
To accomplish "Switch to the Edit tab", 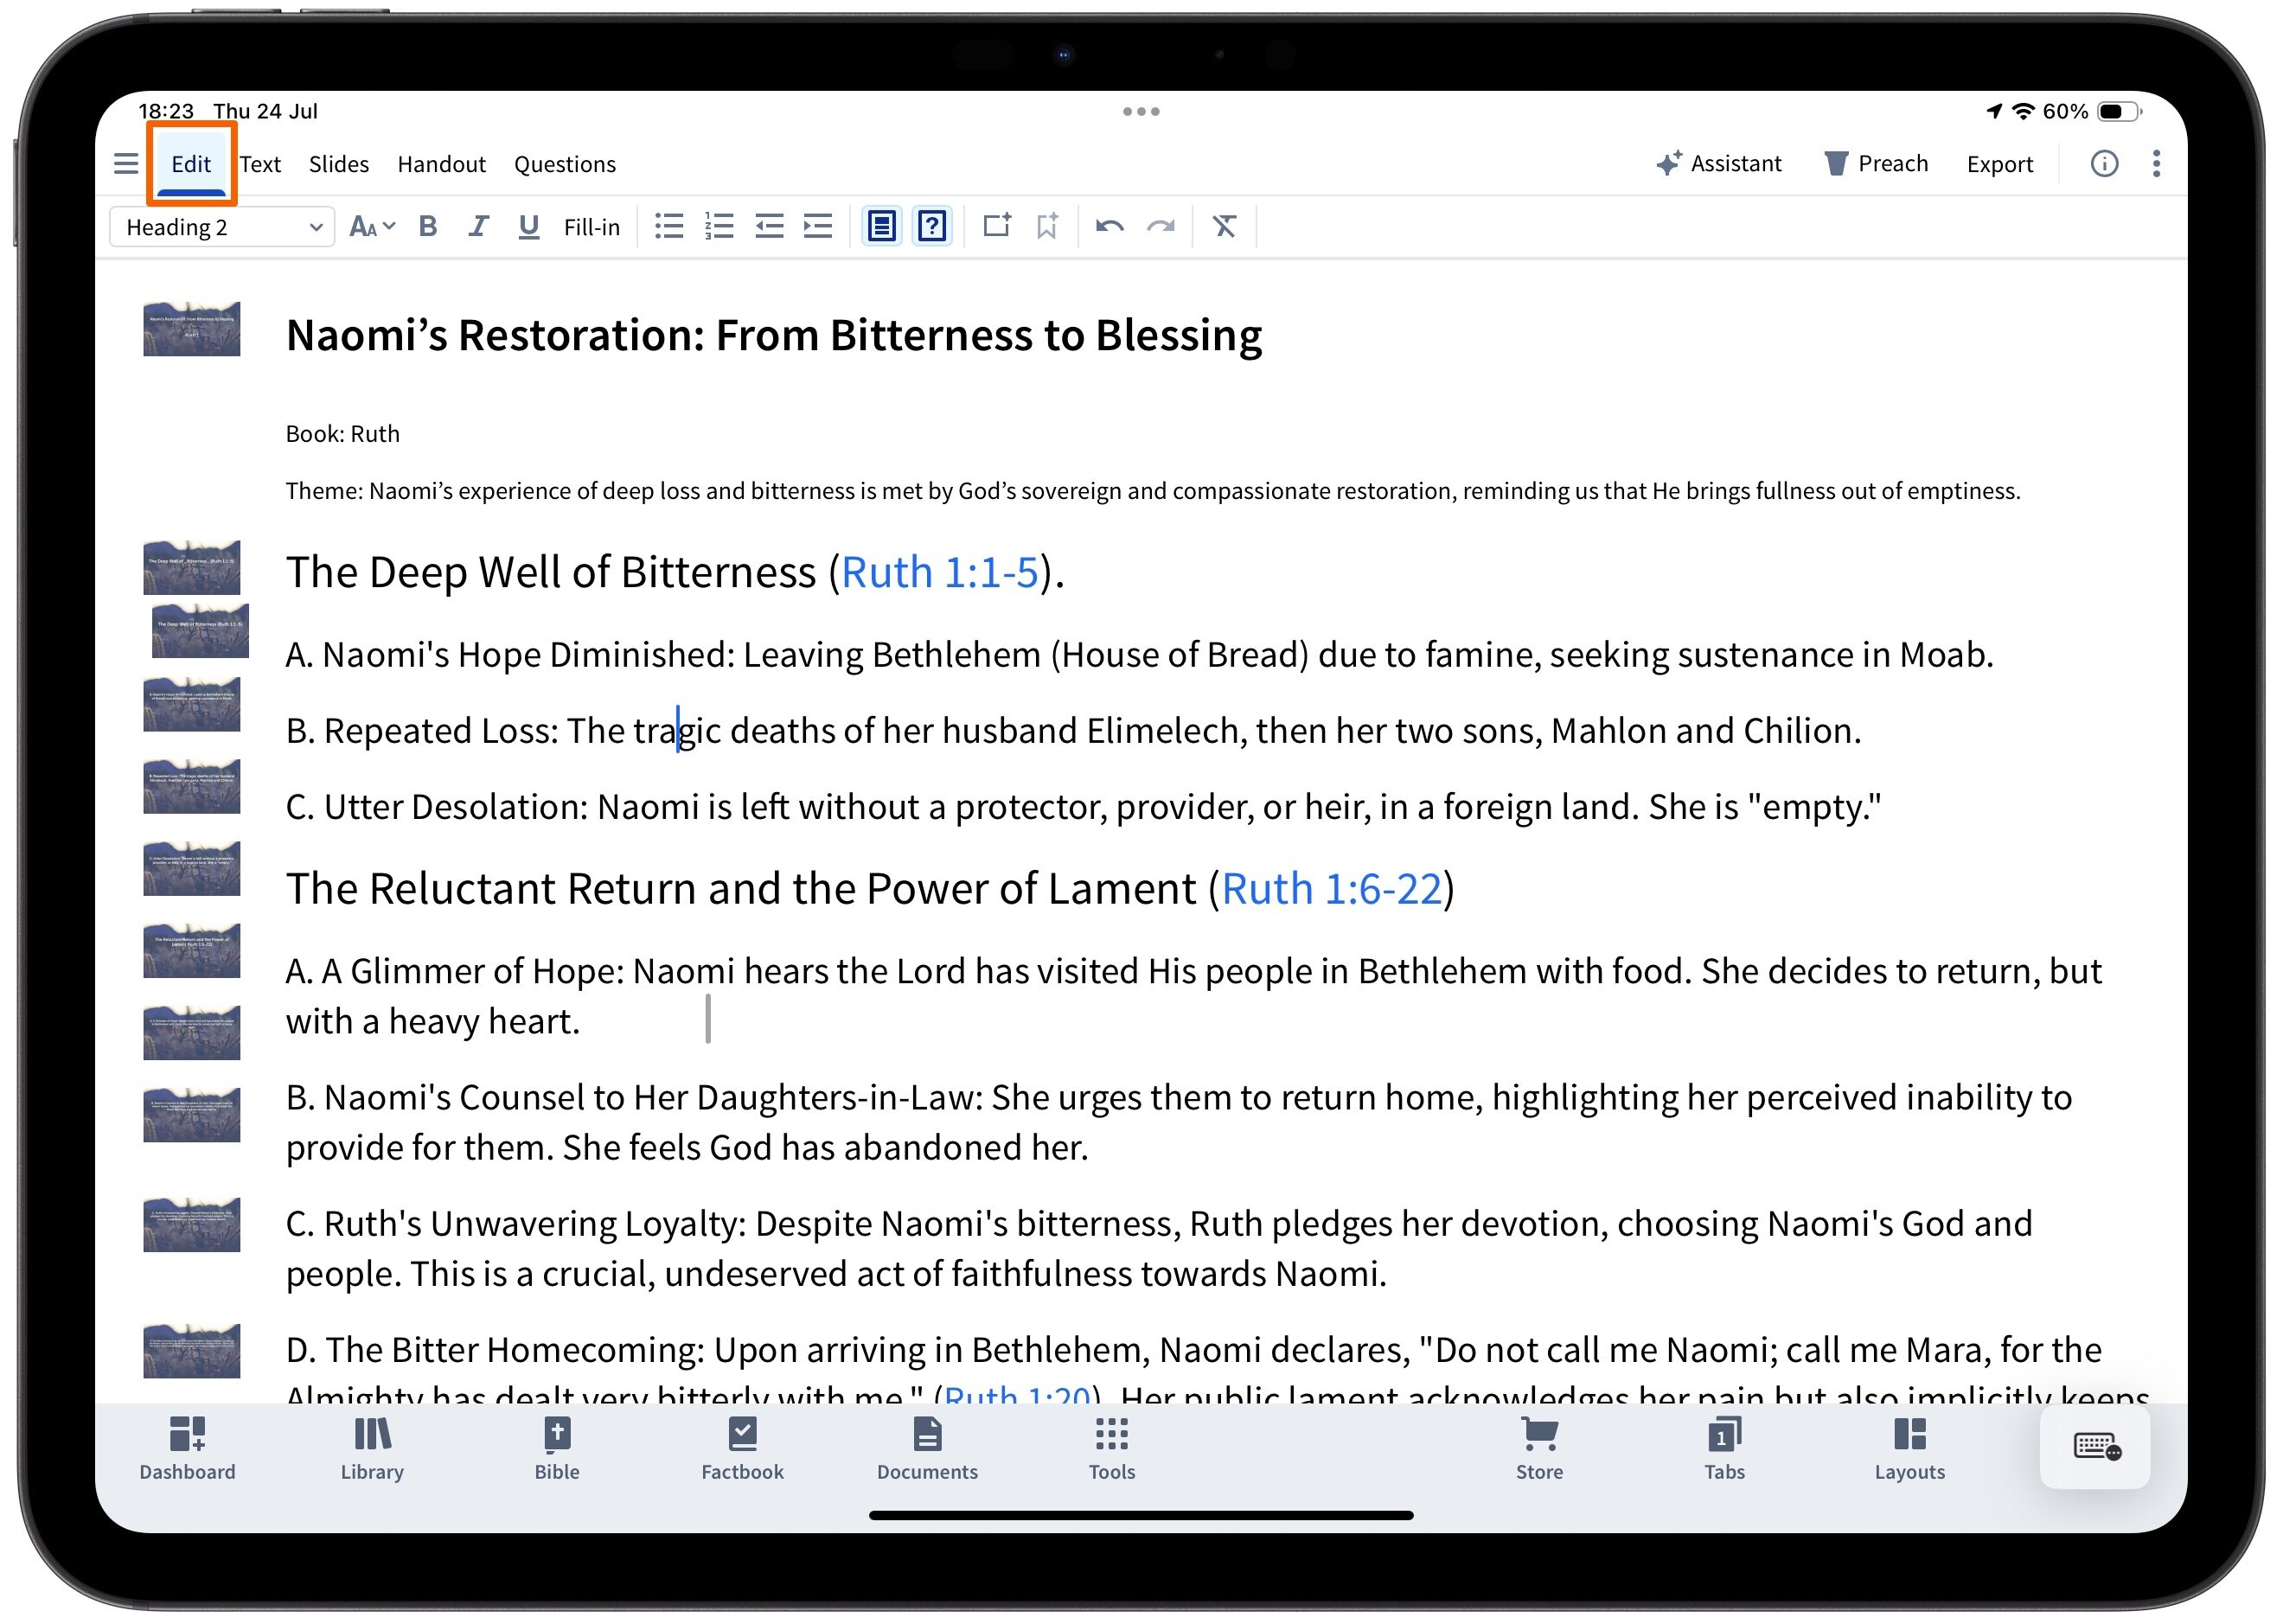I will [x=191, y=164].
